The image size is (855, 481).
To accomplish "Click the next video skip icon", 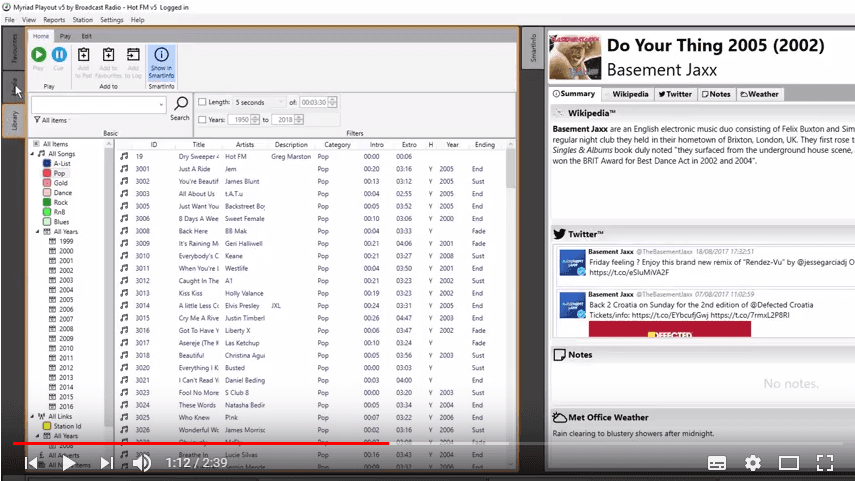I will 107,463.
